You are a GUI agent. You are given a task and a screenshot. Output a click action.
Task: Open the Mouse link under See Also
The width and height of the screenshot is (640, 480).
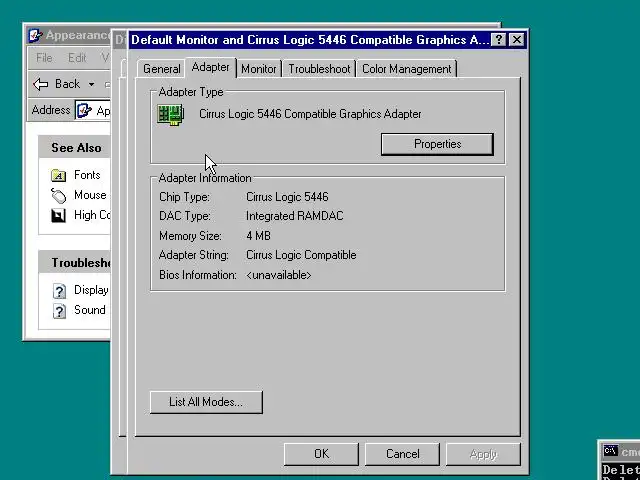click(x=90, y=195)
